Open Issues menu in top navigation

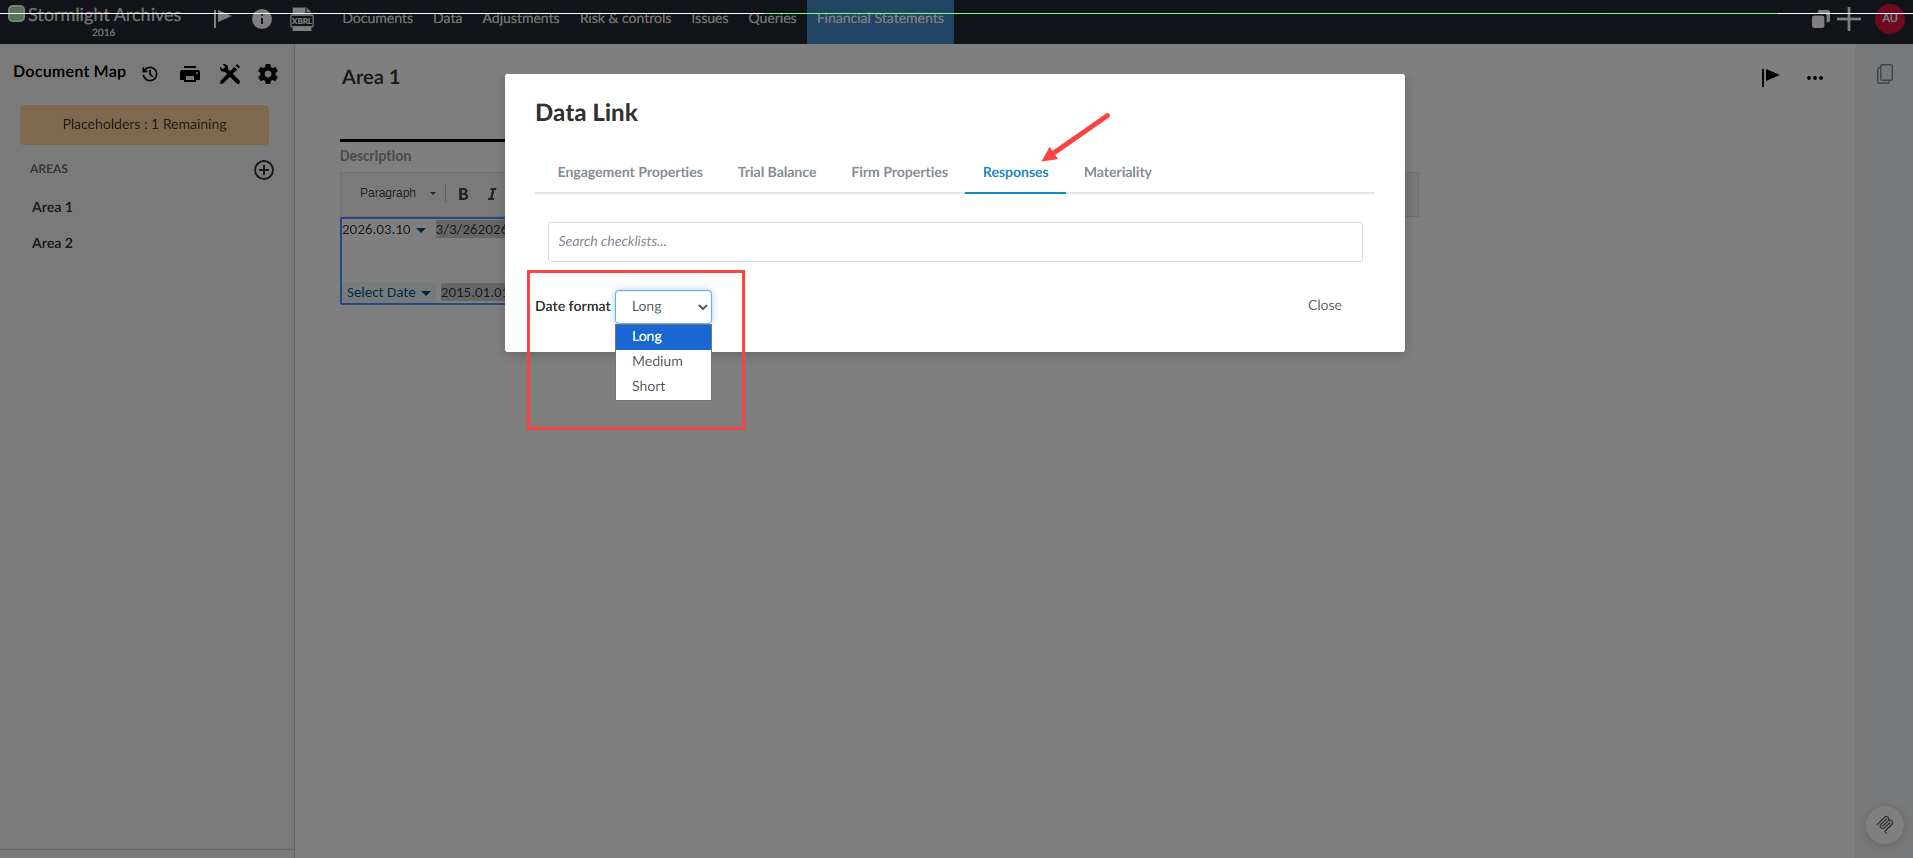709,19
